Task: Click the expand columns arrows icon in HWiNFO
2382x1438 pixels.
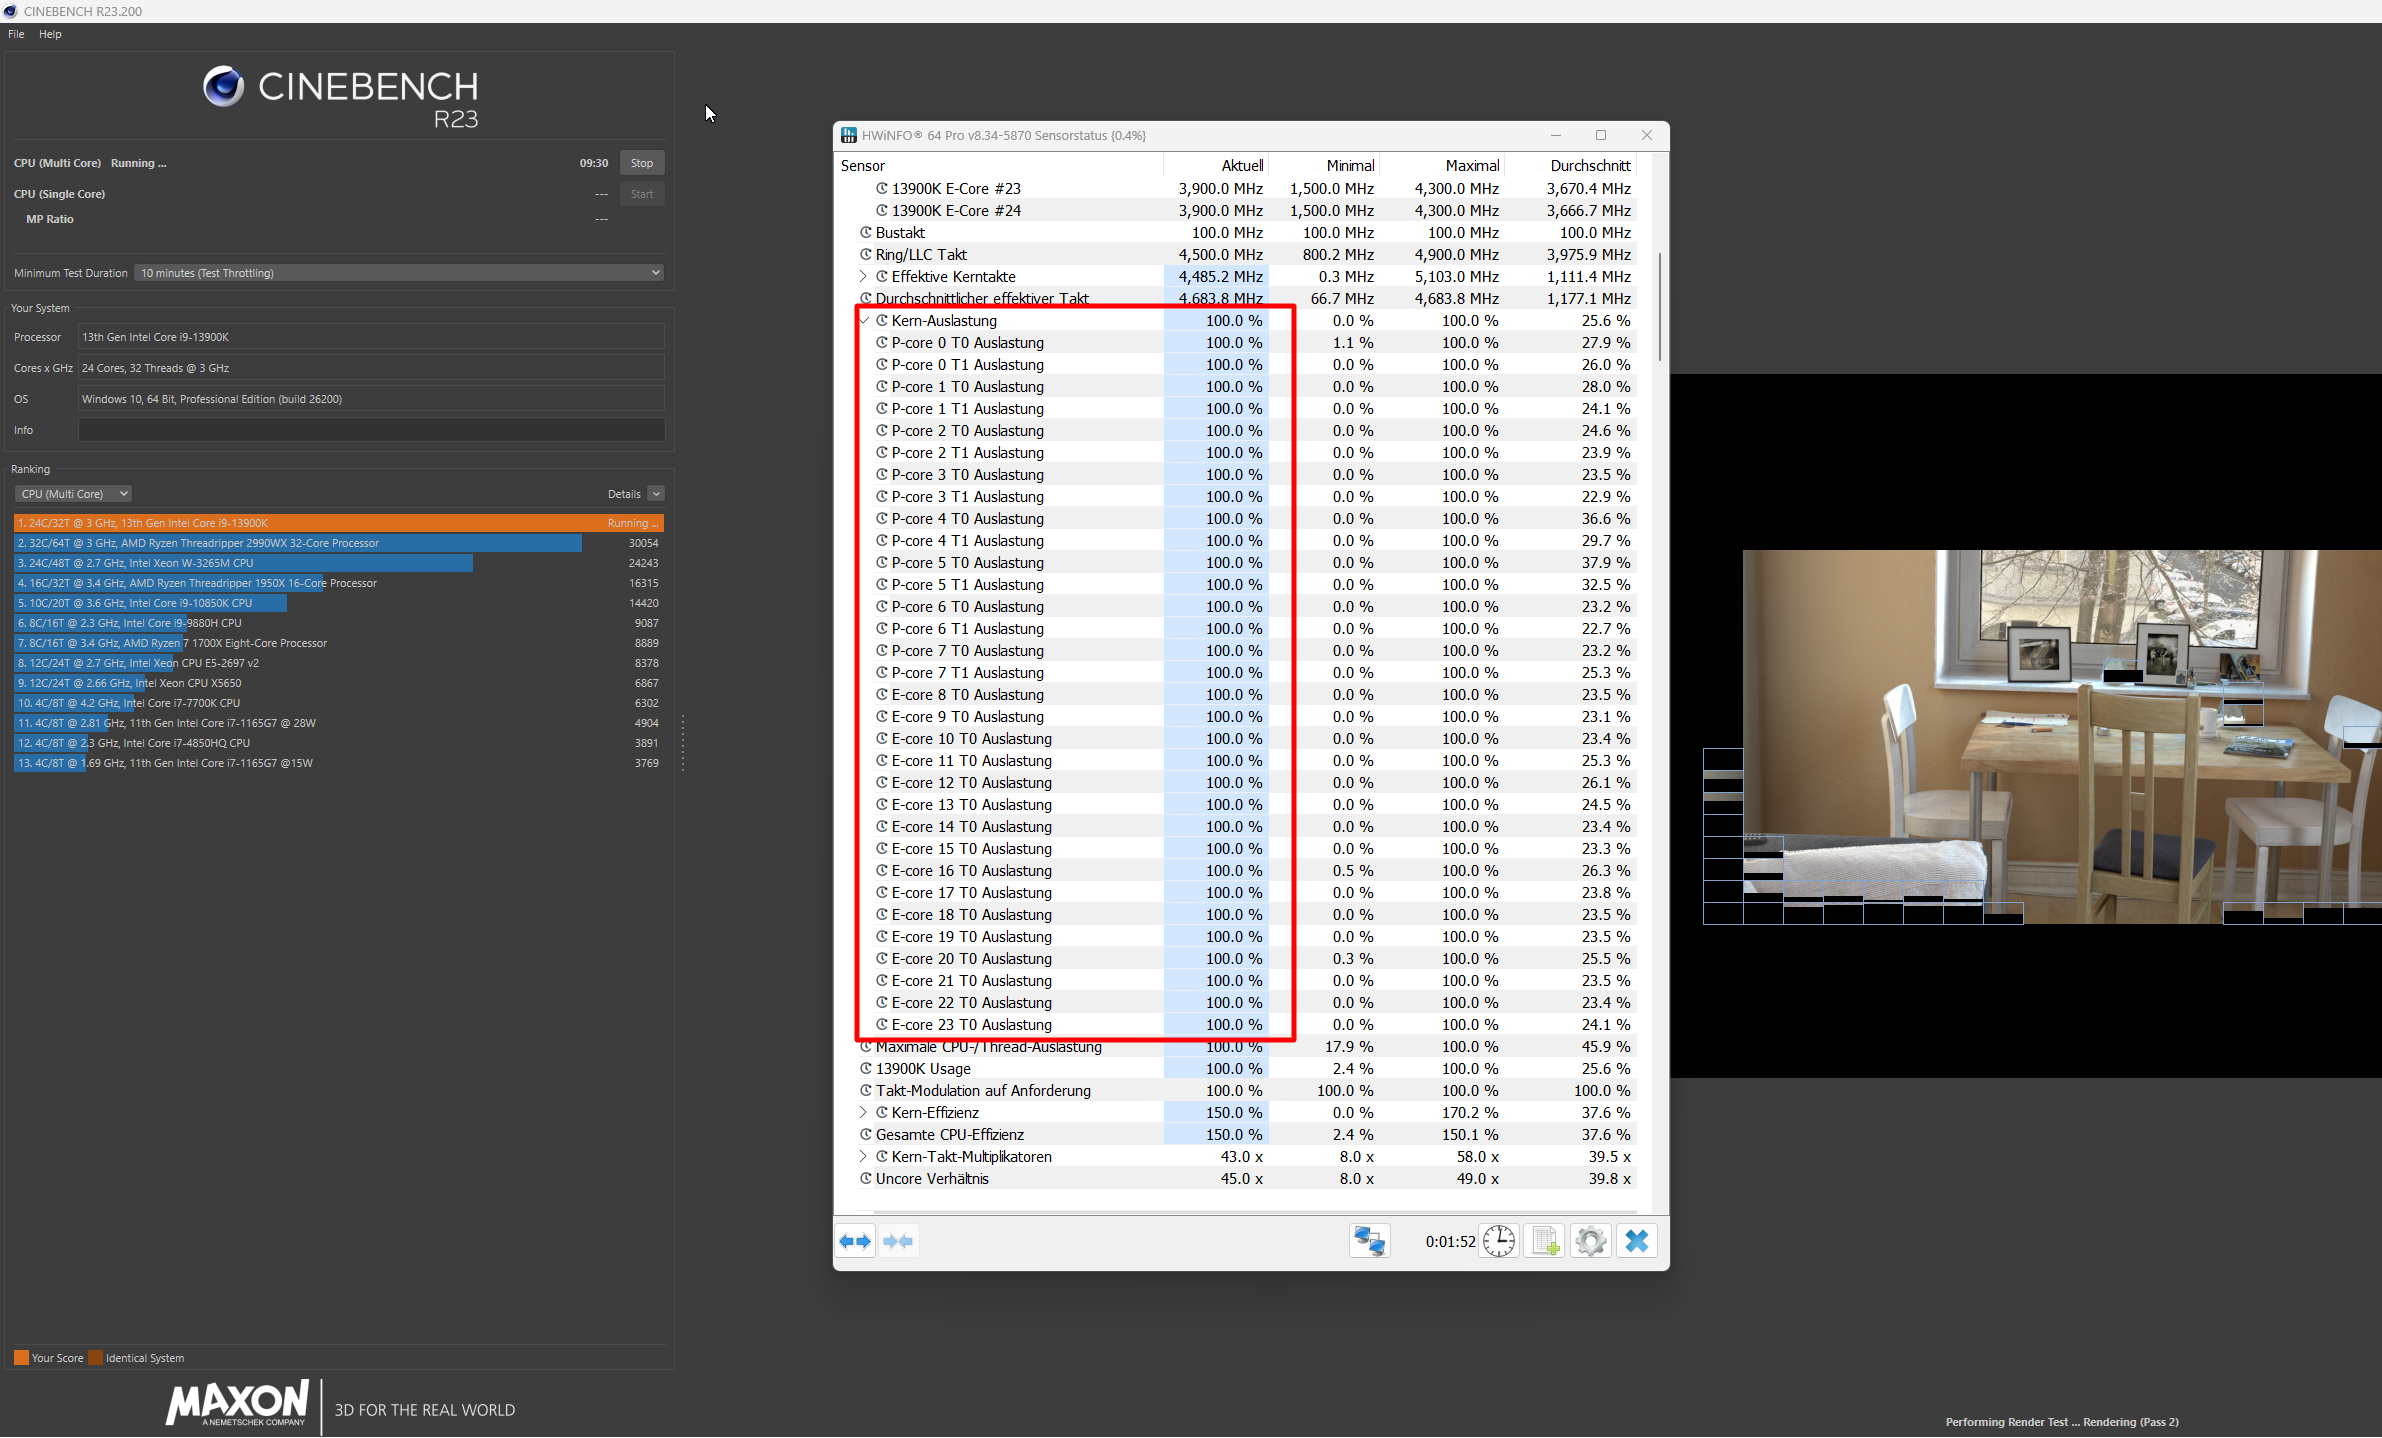Action: point(855,1240)
